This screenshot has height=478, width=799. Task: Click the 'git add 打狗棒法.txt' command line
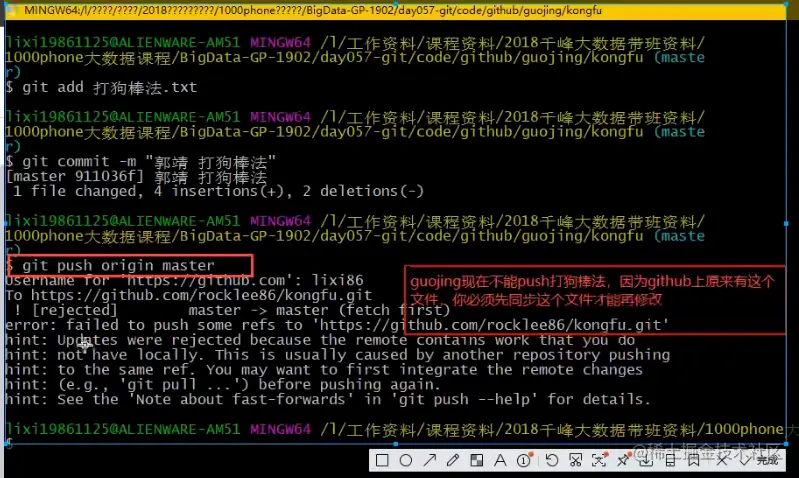(x=101, y=87)
